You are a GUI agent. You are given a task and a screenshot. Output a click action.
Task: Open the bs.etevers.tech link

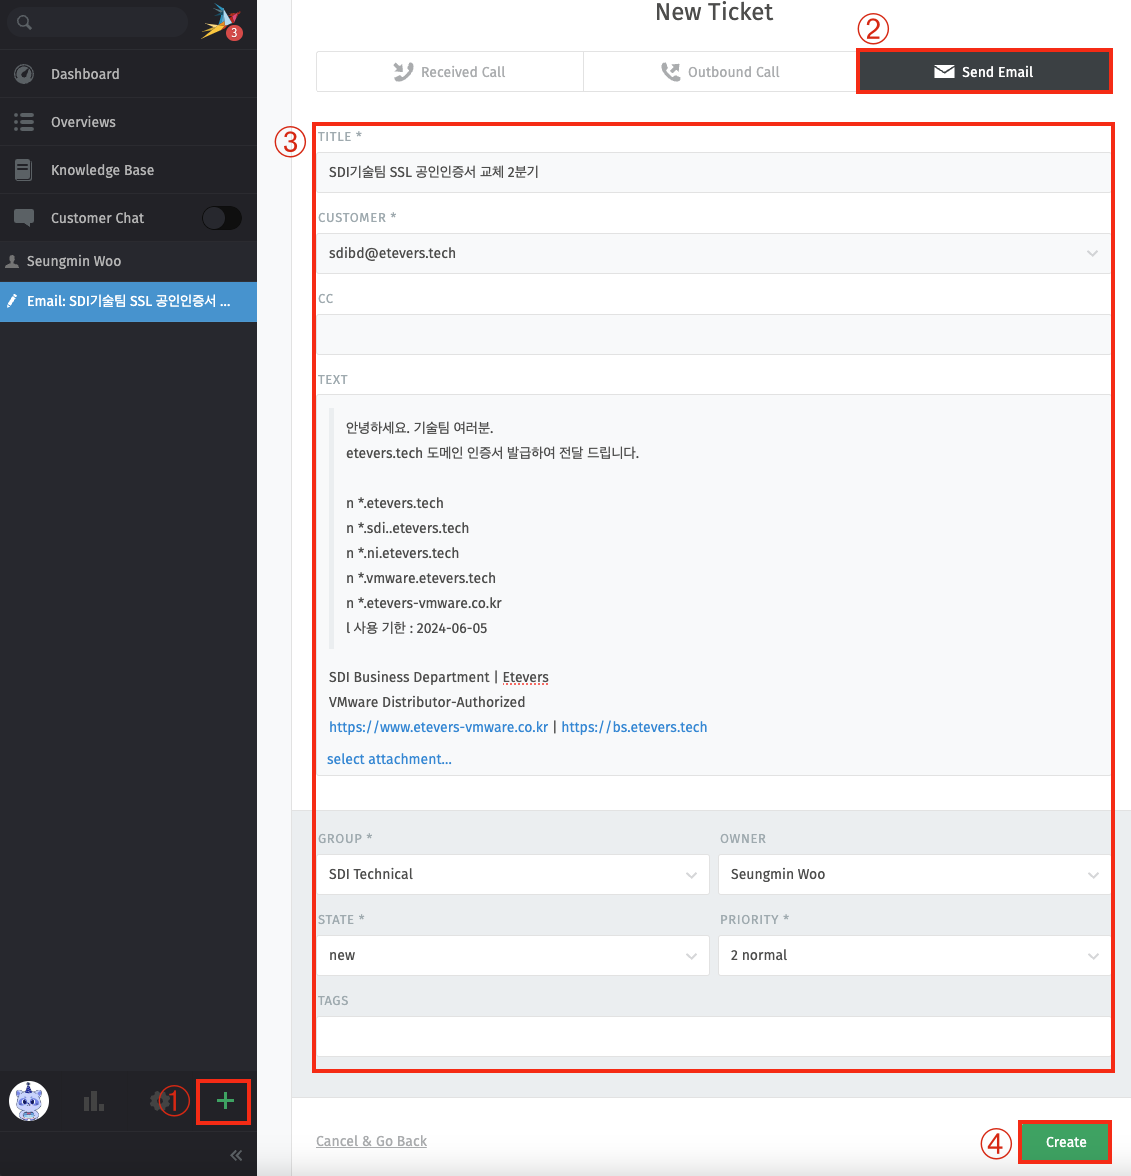[634, 727]
